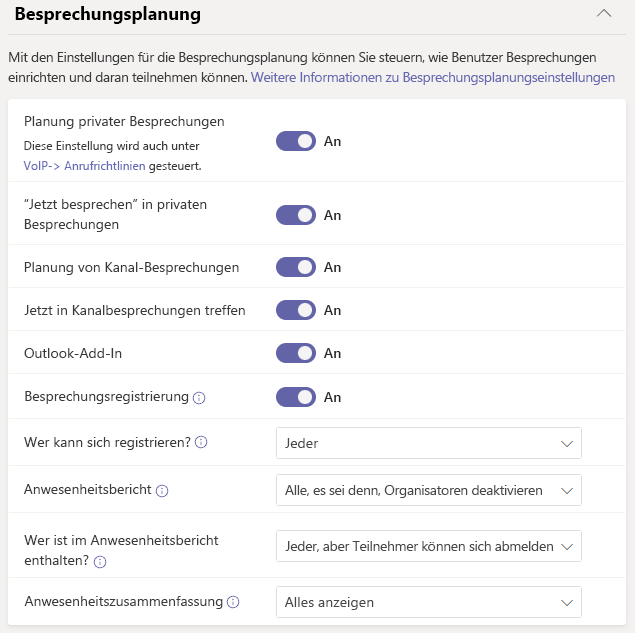Follow the 'VoIP-> Anrufrichtlinien' link

click(x=84, y=166)
